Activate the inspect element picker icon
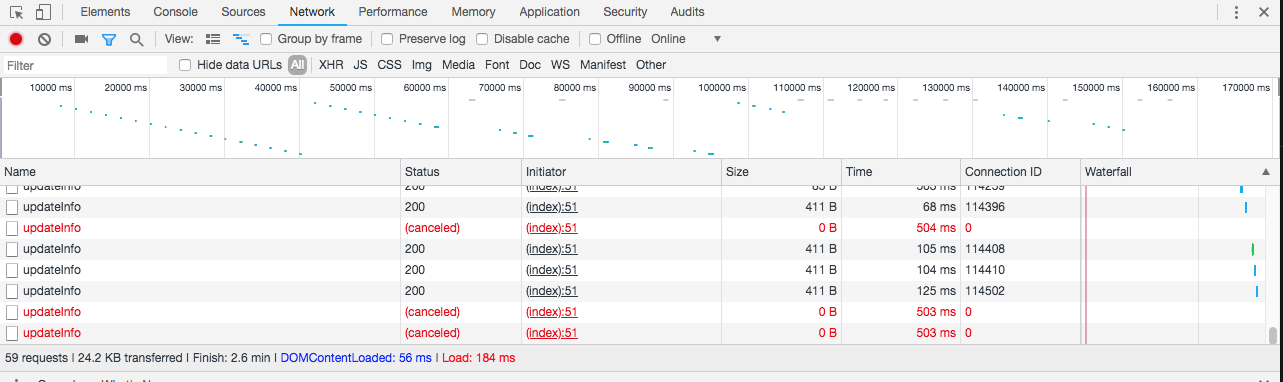The width and height of the screenshot is (1283, 382). tap(17, 12)
